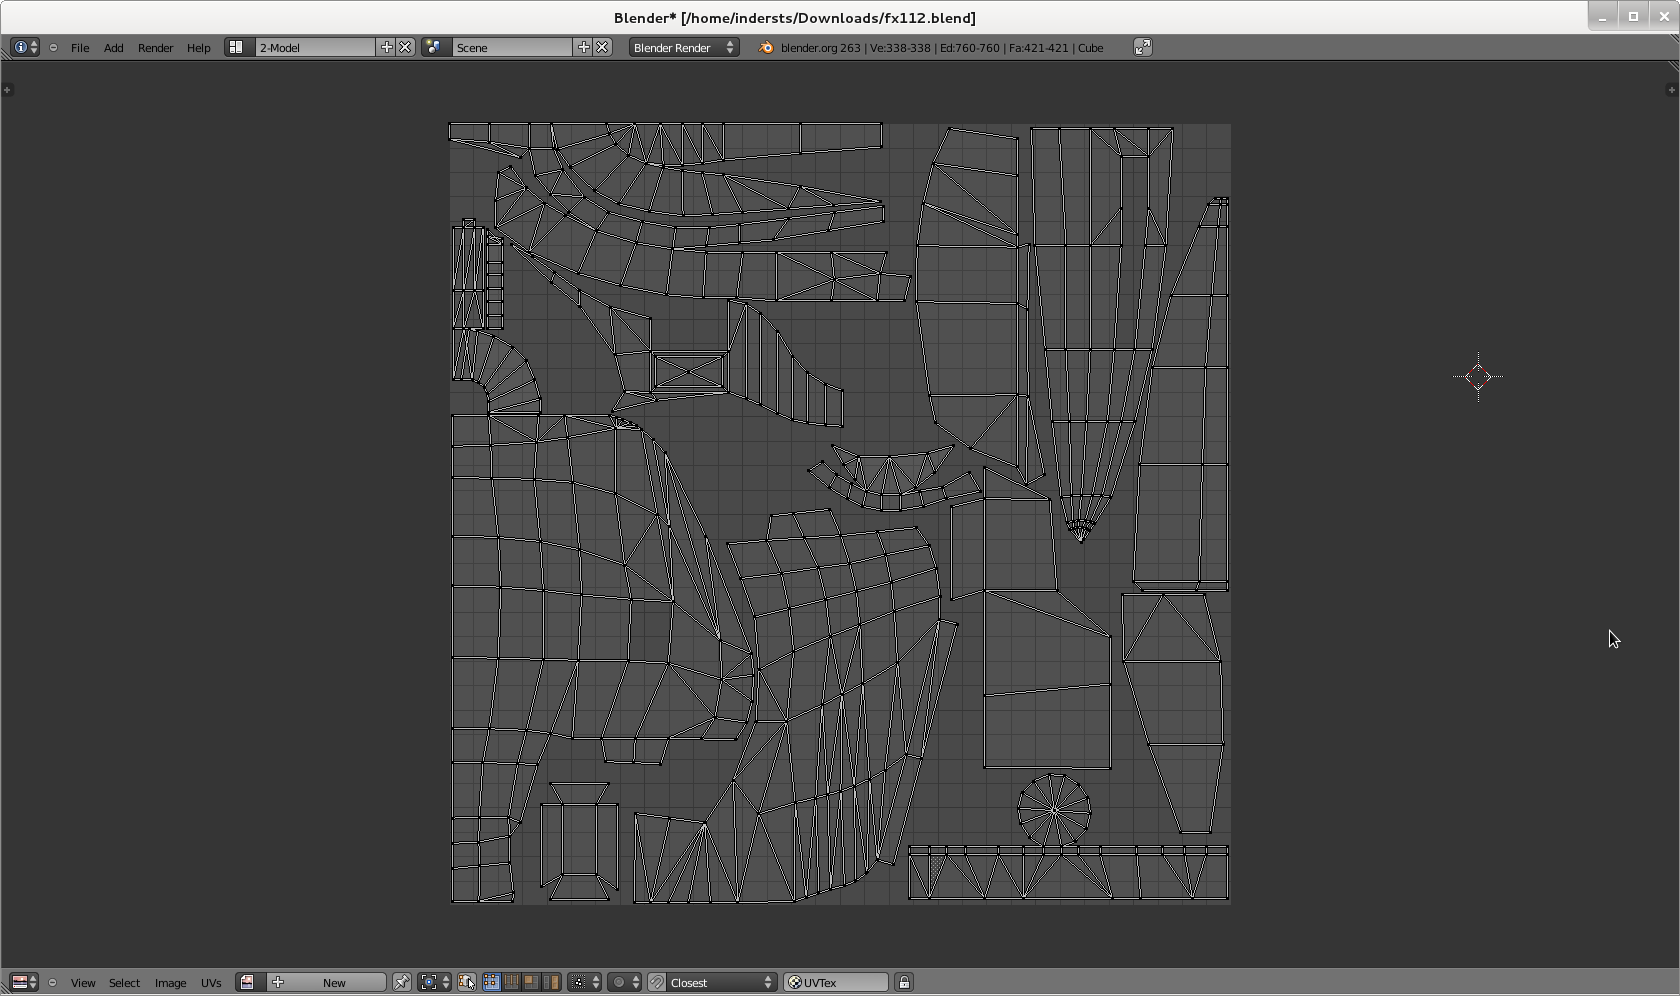The image size is (1680, 996).
Task: Pin the image with the pin icon
Action: pos(401,982)
